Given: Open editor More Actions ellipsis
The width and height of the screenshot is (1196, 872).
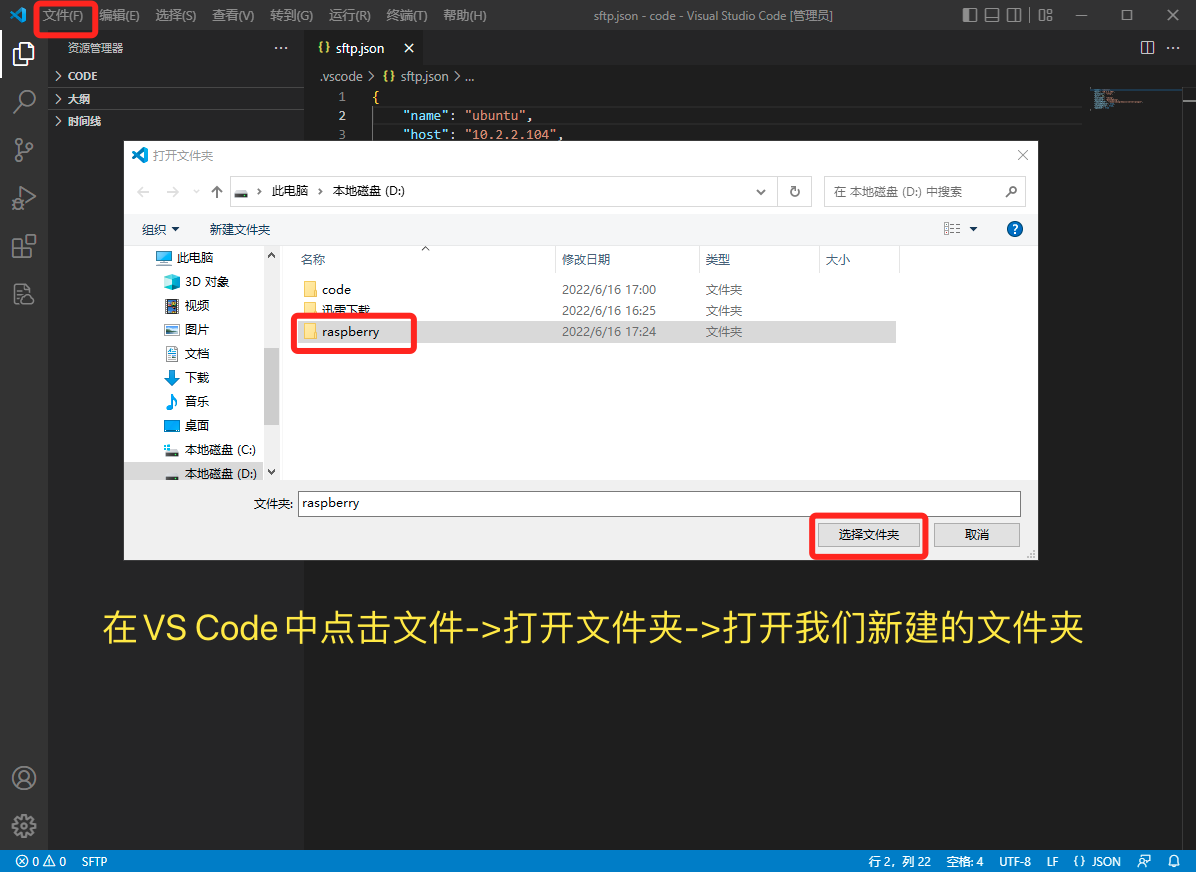Looking at the screenshot, I should [x=1173, y=48].
